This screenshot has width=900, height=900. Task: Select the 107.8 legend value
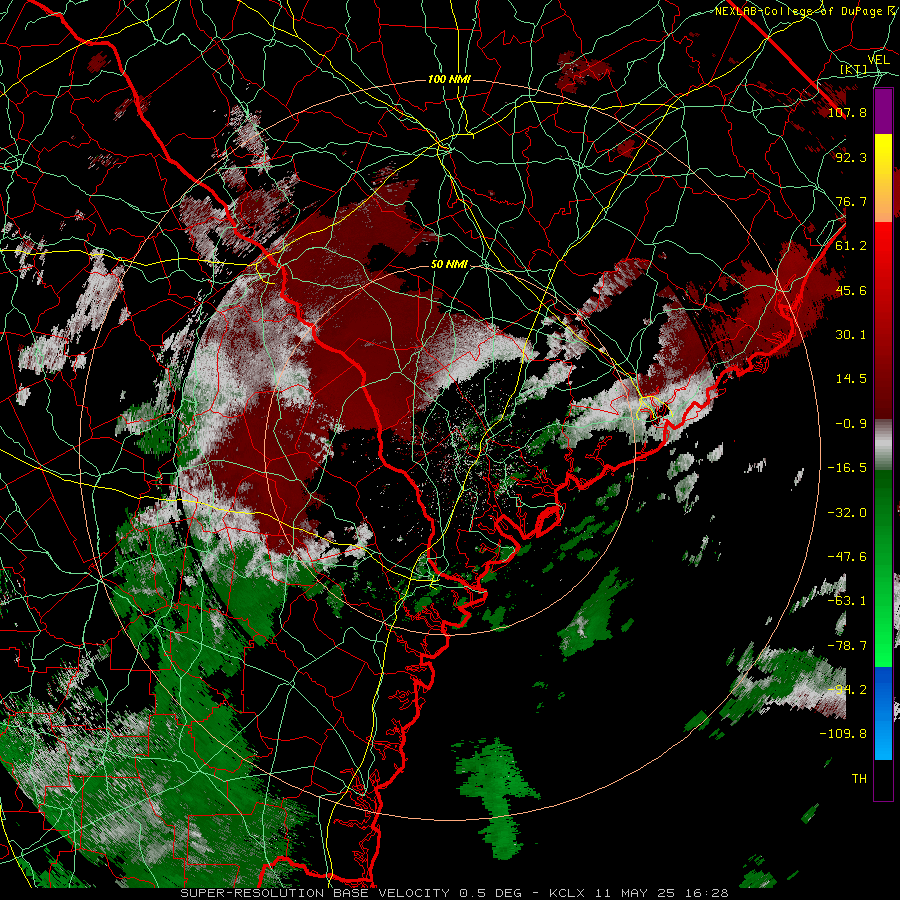coord(847,112)
